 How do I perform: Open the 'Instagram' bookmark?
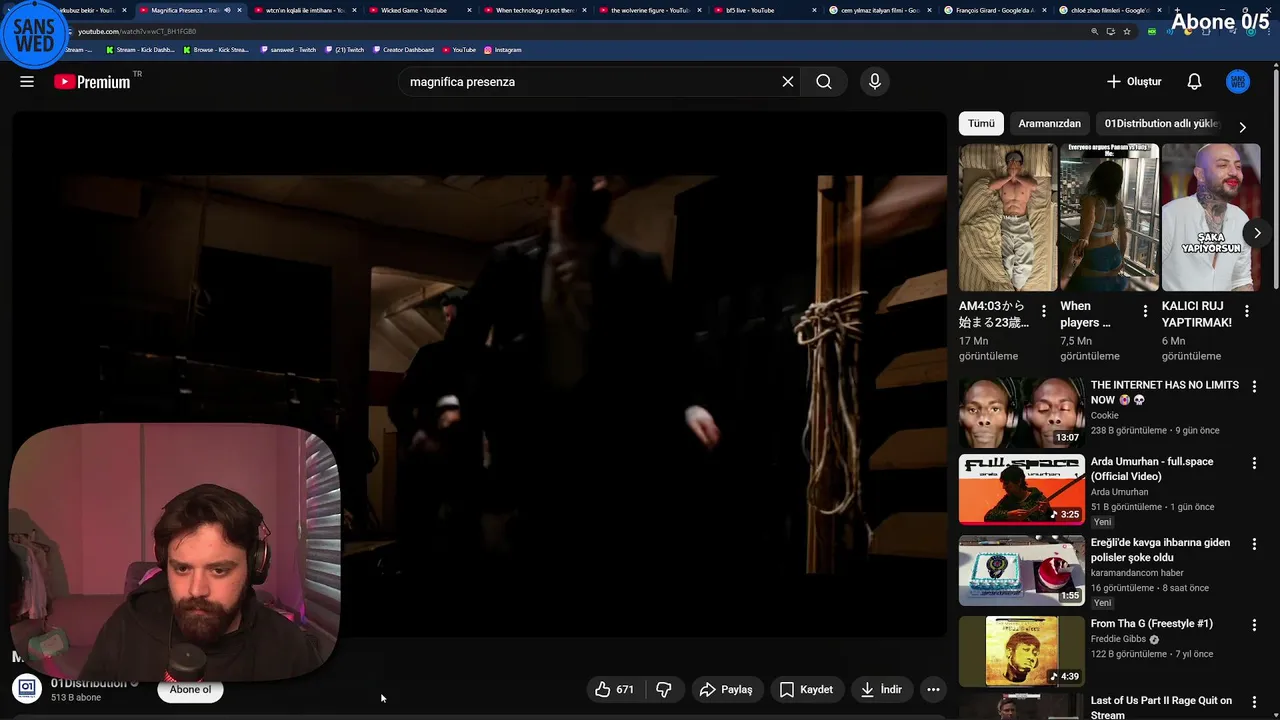pyautogui.click(x=503, y=49)
